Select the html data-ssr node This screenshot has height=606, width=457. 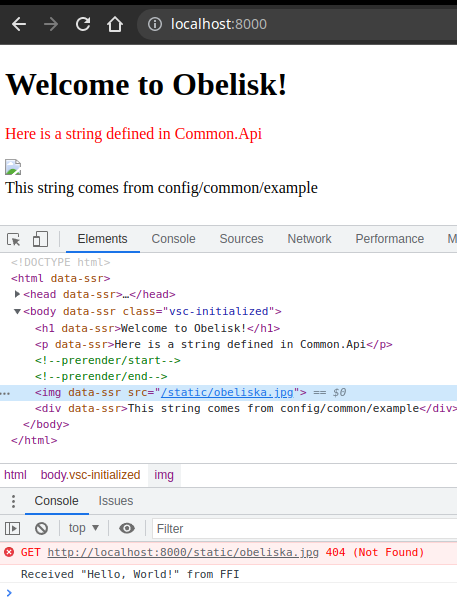61,278
